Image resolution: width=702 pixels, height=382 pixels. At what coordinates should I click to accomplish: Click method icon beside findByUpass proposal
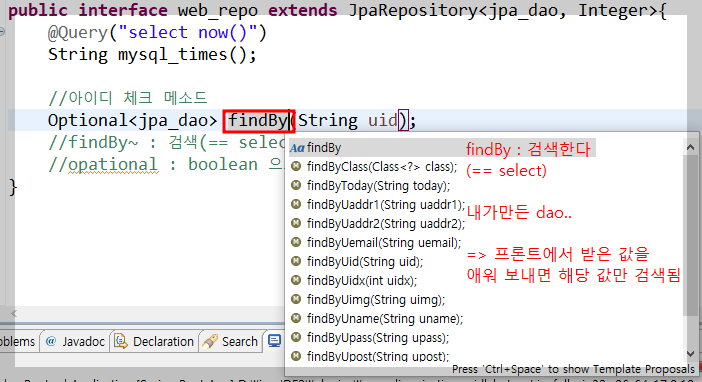click(x=296, y=337)
